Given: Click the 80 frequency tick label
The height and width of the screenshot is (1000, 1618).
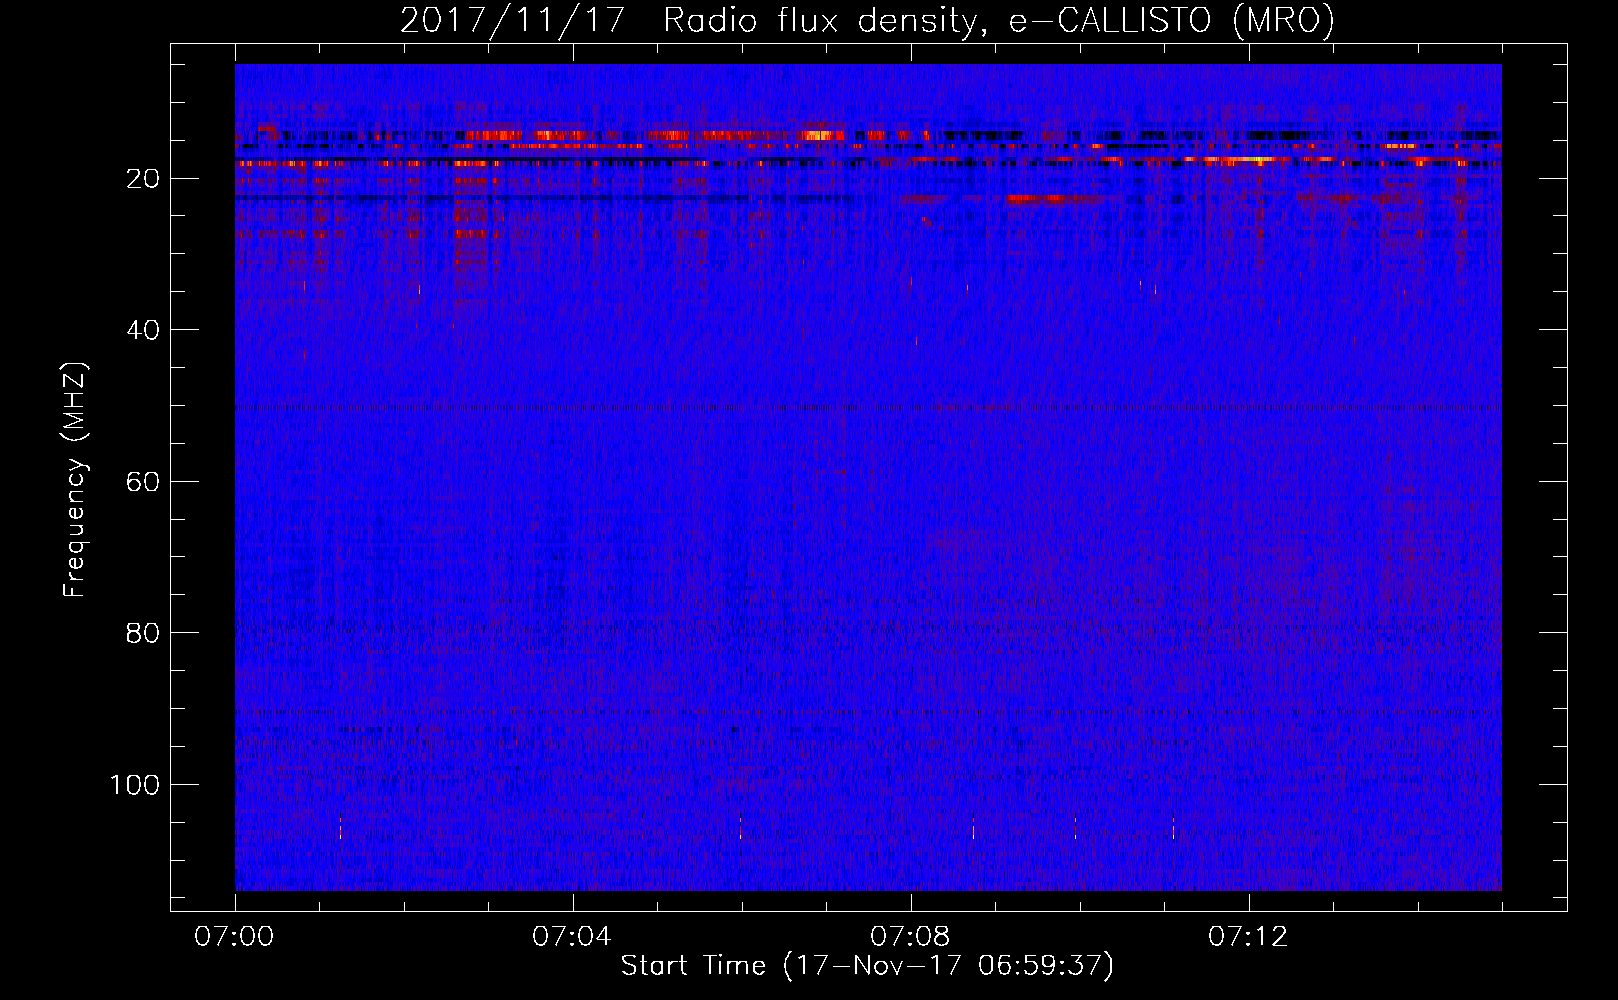Looking at the screenshot, I should point(143,633).
